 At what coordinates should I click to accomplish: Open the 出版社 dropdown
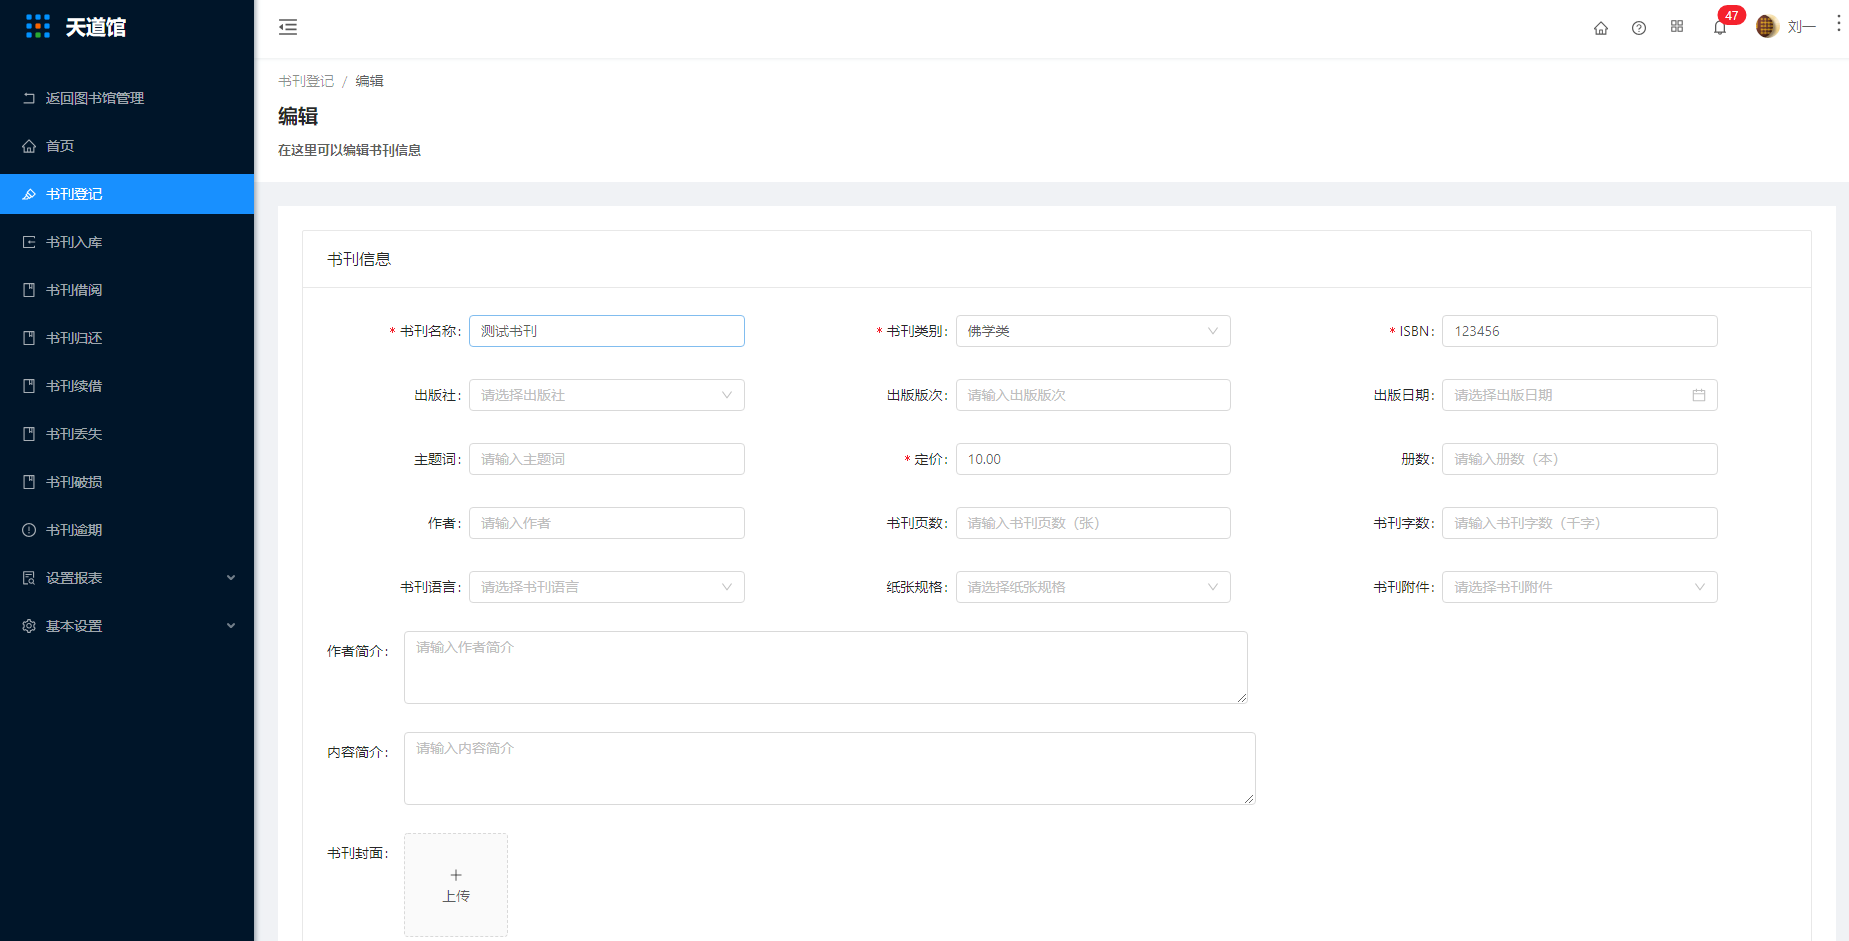[x=607, y=395]
